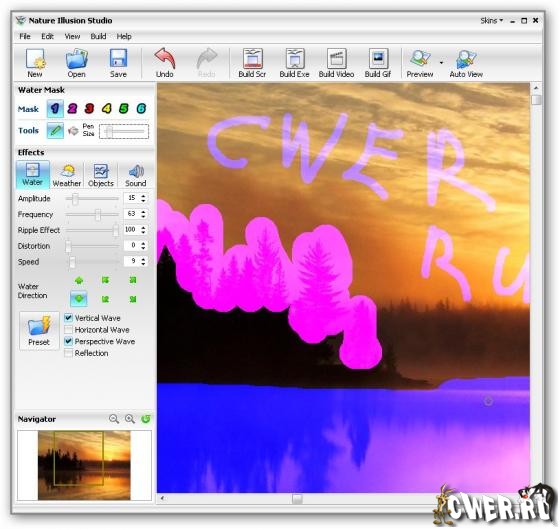
Task: Click the Ripple Effect slider track
Action: pyautogui.click(x=92, y=230)
